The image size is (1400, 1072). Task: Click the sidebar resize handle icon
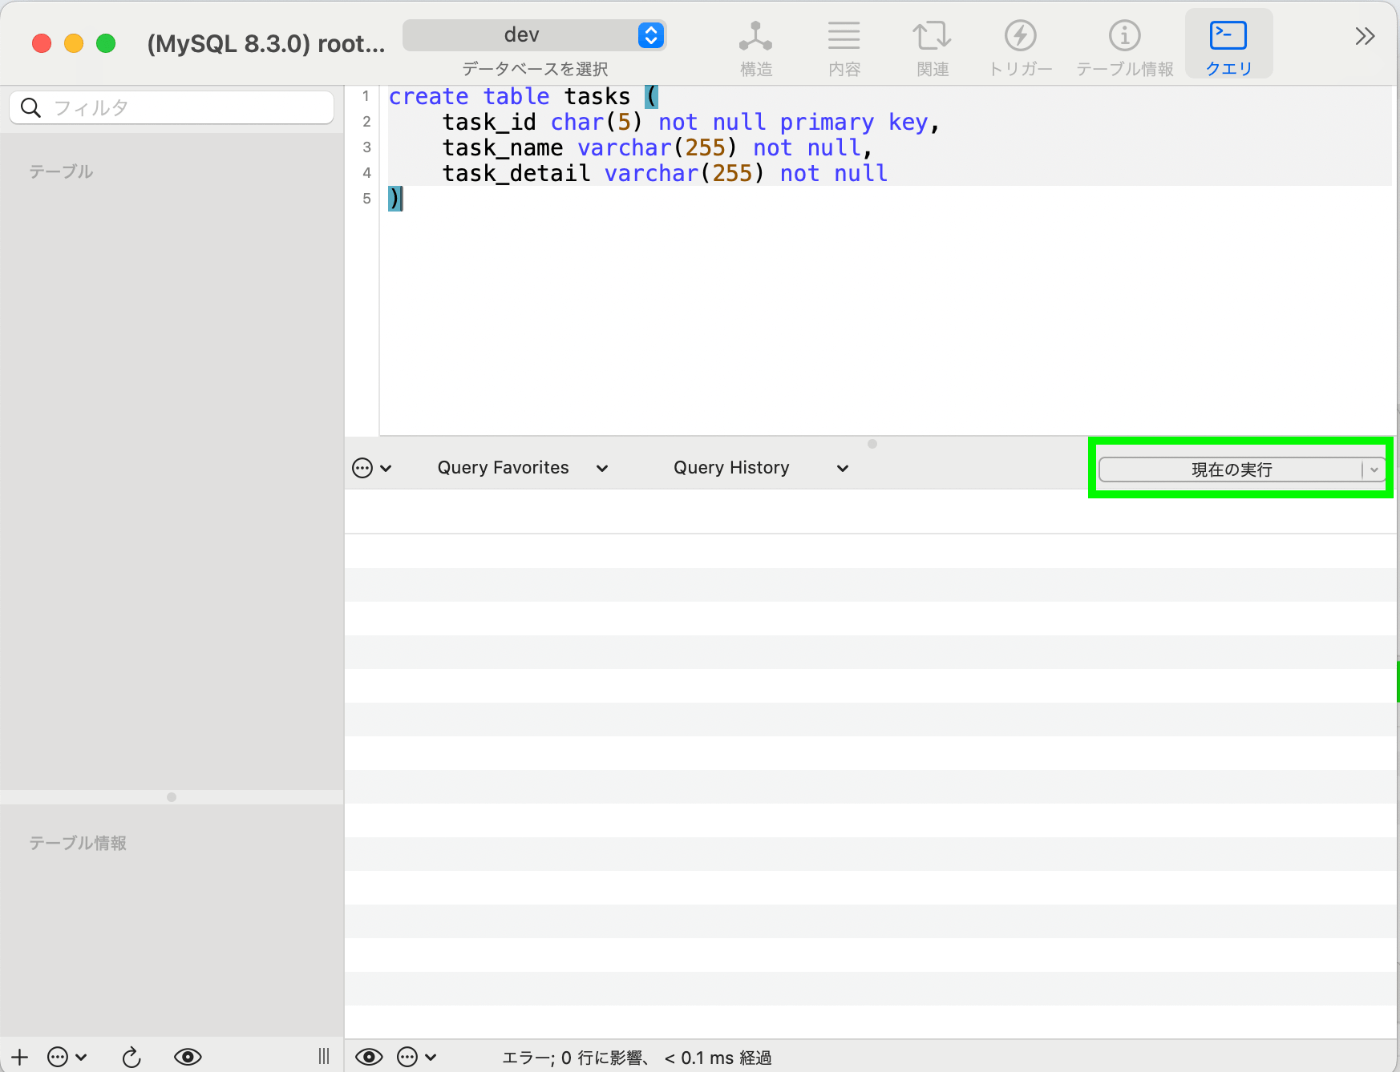[x=324, y=1057]
